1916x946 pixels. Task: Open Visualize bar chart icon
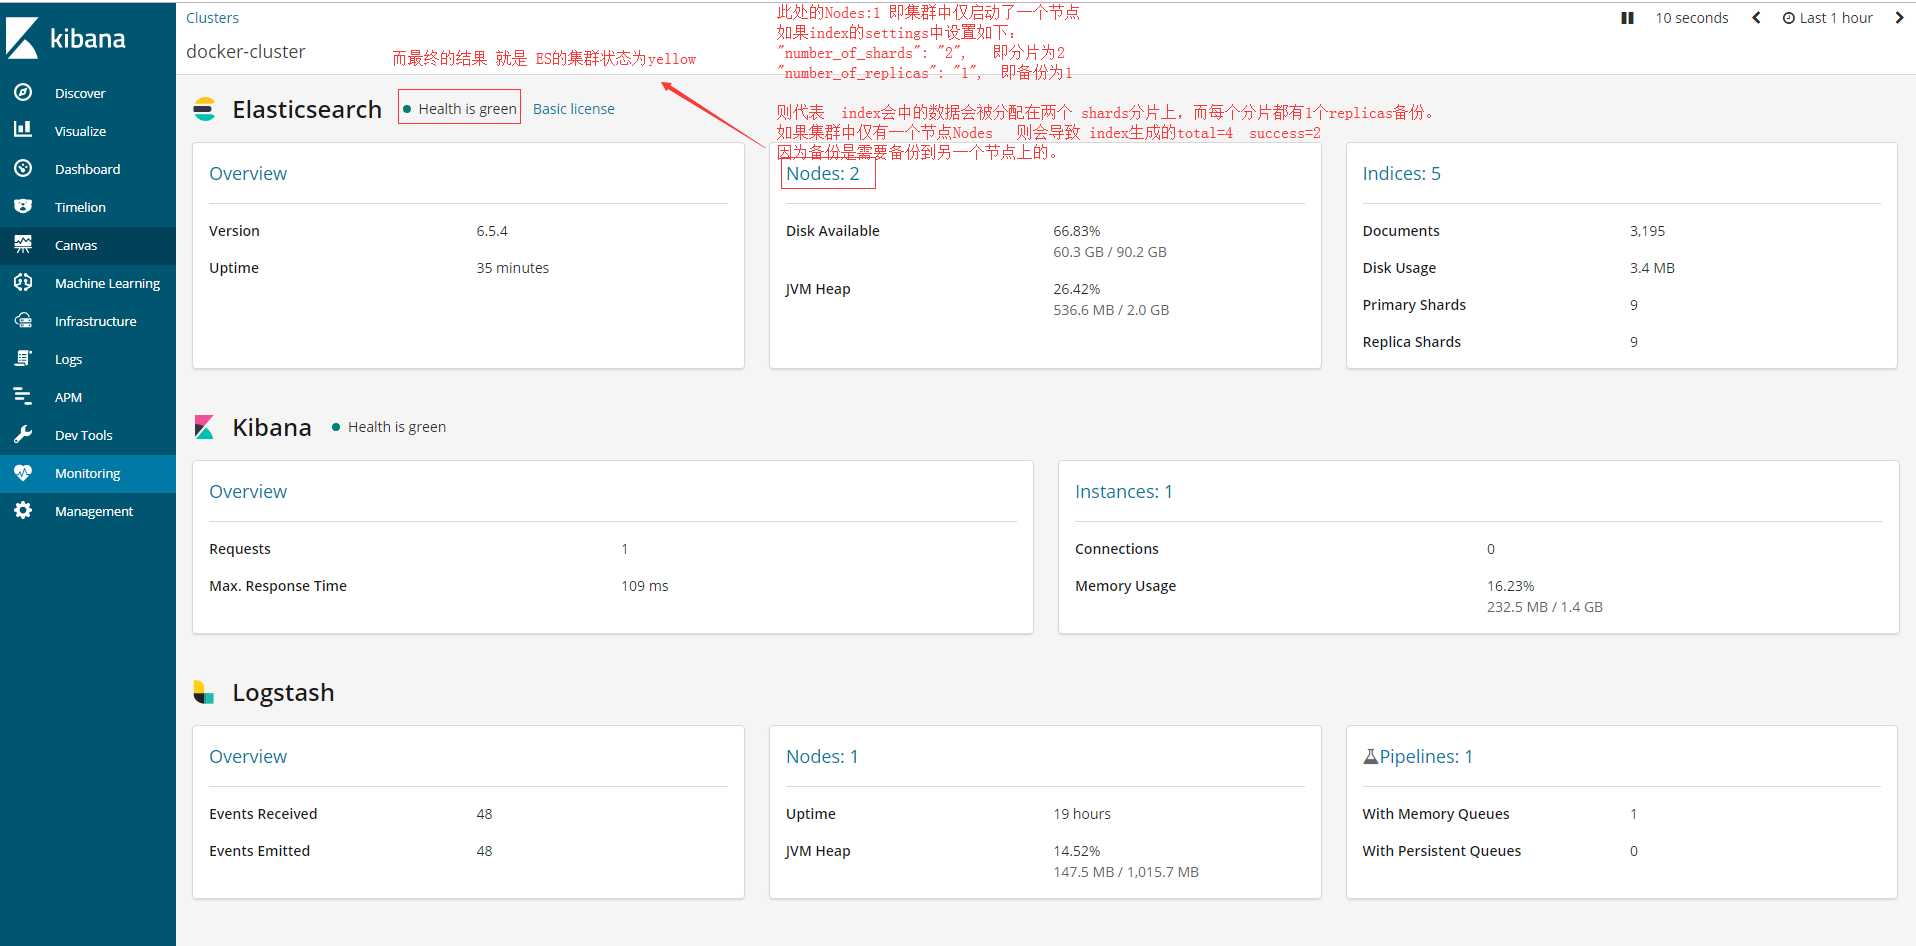point(23,130)
